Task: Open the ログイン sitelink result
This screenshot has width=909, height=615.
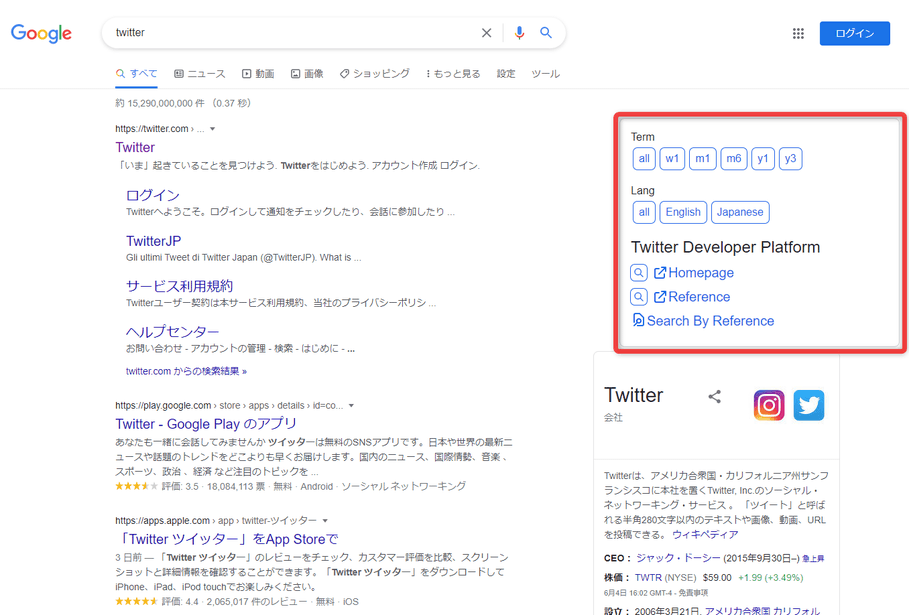Action: 153,195
